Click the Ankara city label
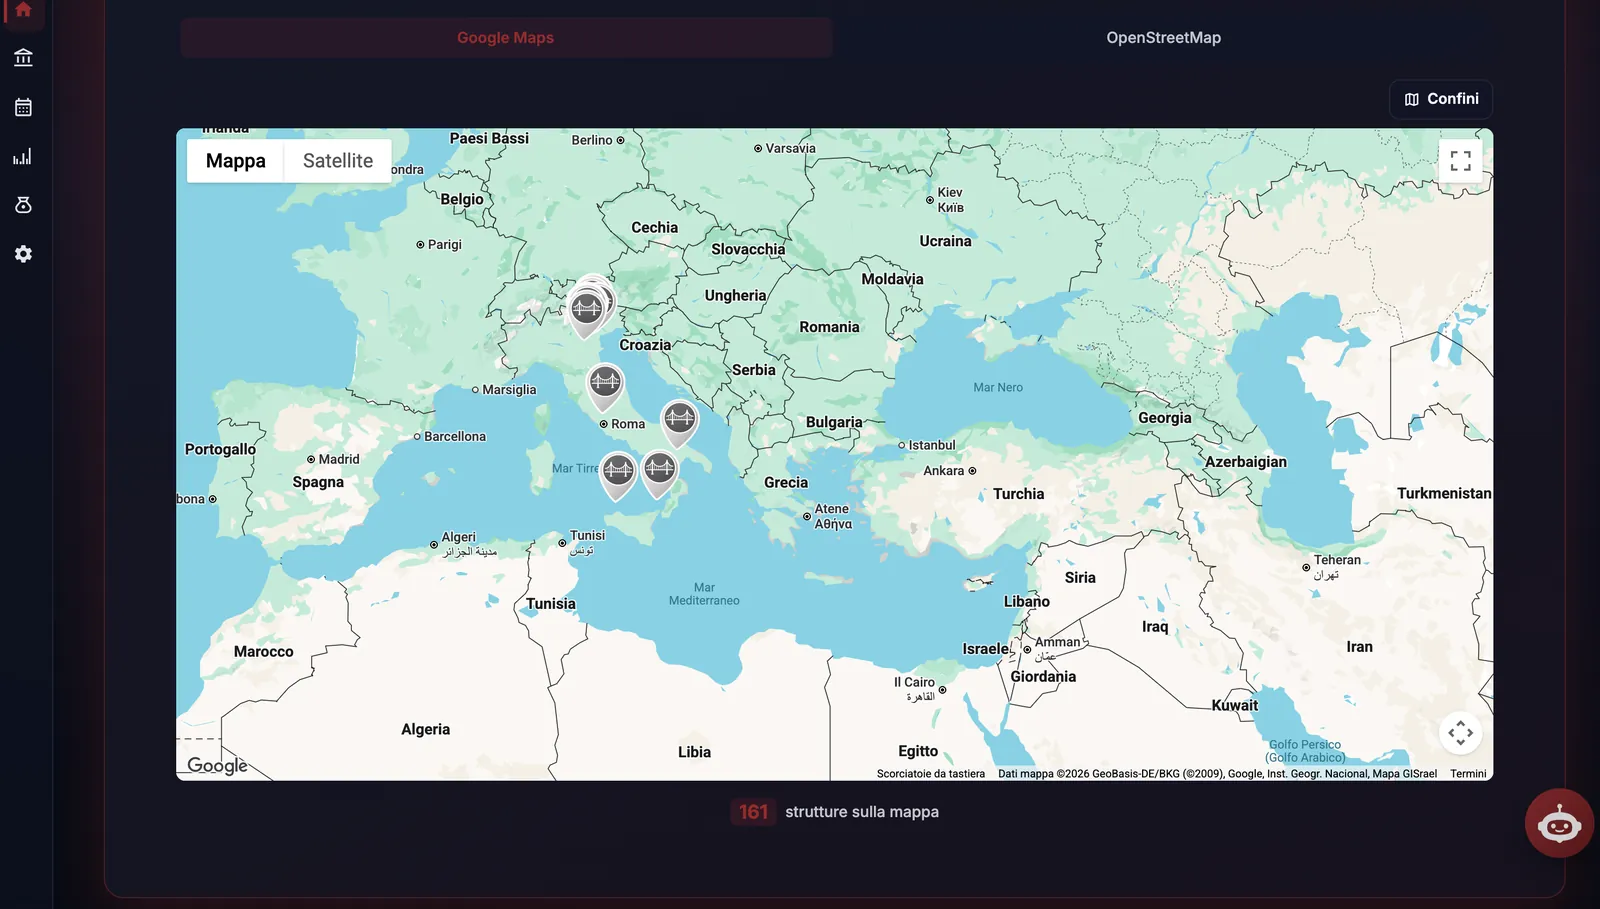The image size is (1600, 909). (x=944, y=471)
